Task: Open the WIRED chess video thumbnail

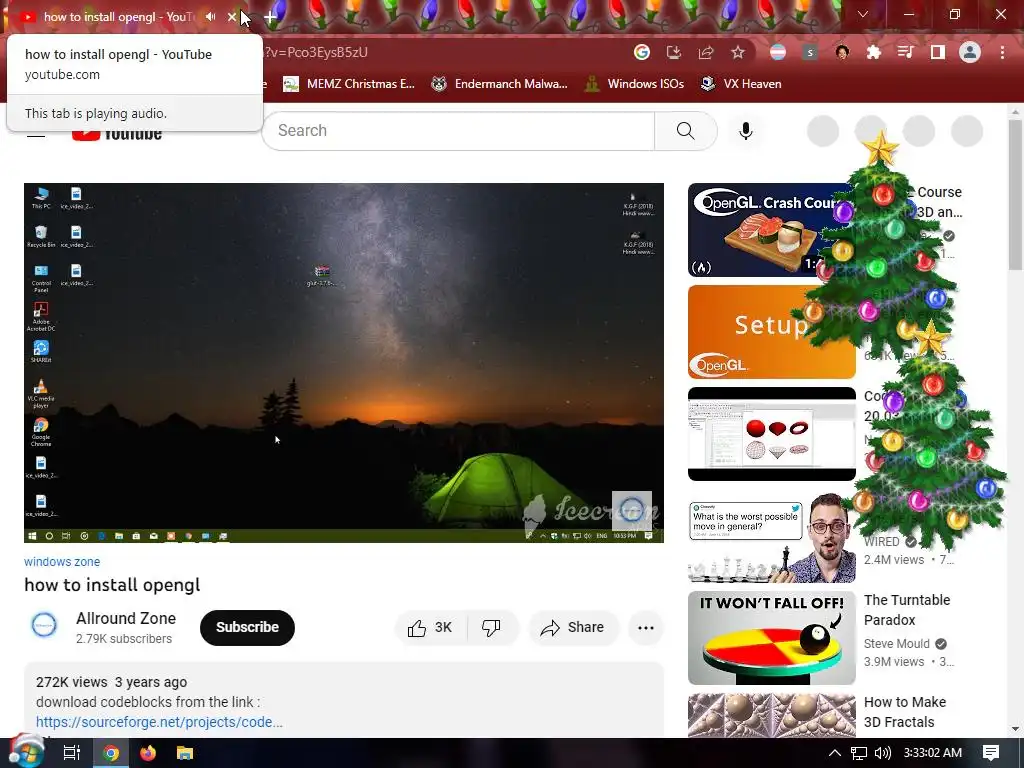Action: [x=771, y=536]
